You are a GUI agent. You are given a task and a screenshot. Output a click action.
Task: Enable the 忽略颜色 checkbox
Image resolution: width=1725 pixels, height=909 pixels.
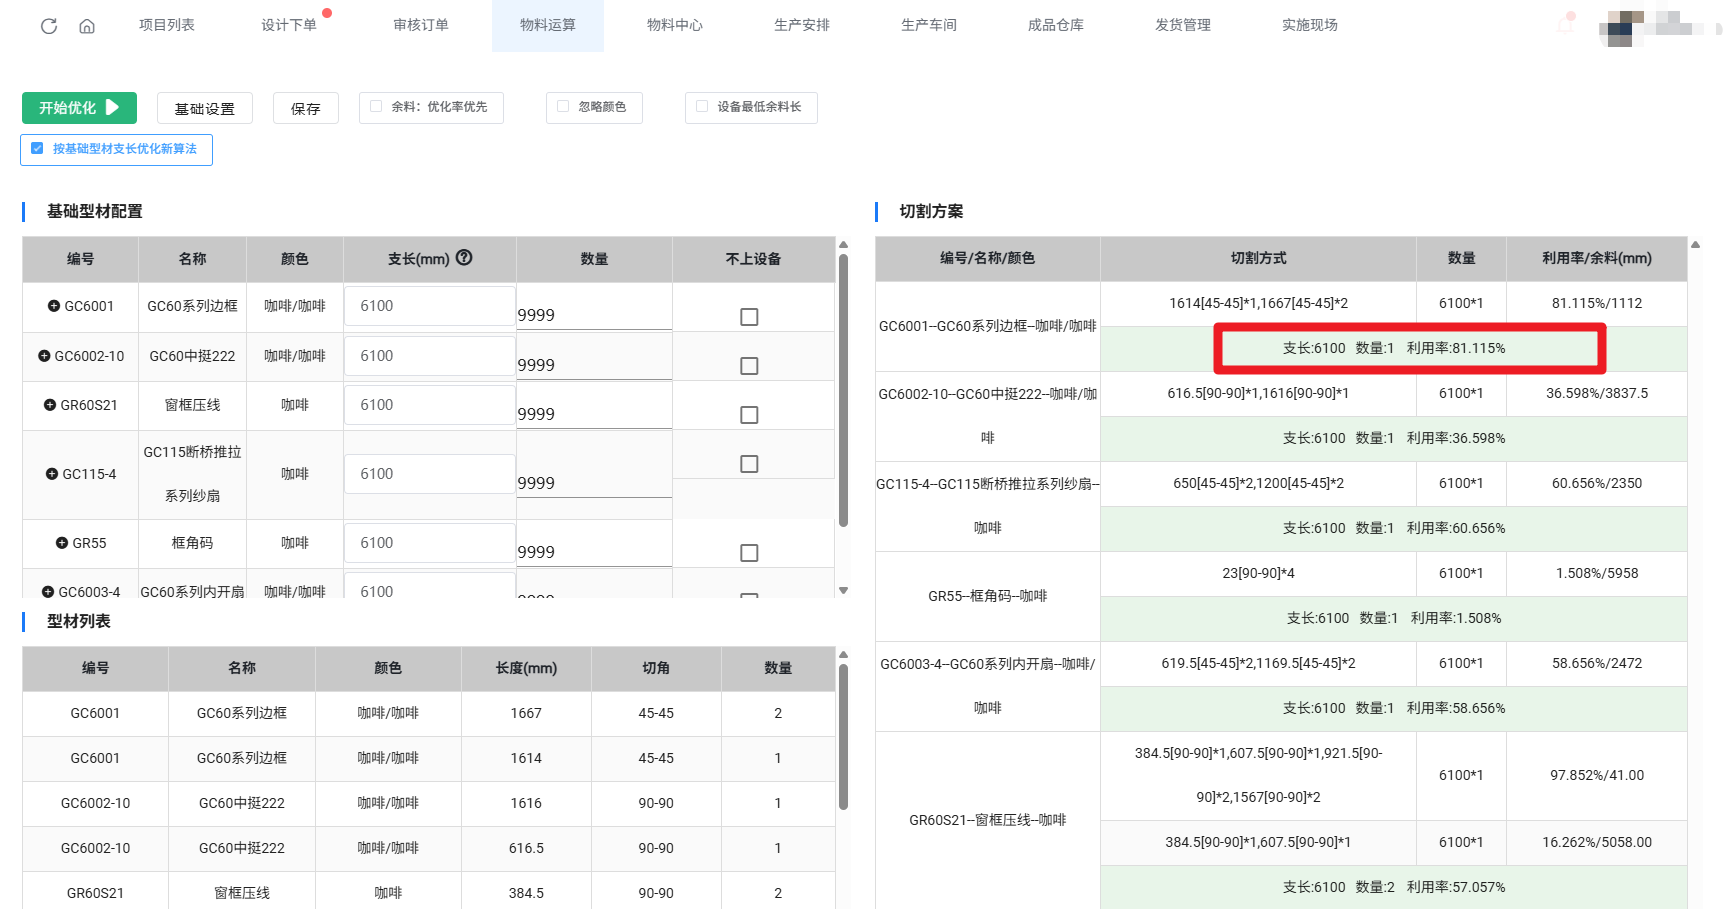[x=563, y=107]
